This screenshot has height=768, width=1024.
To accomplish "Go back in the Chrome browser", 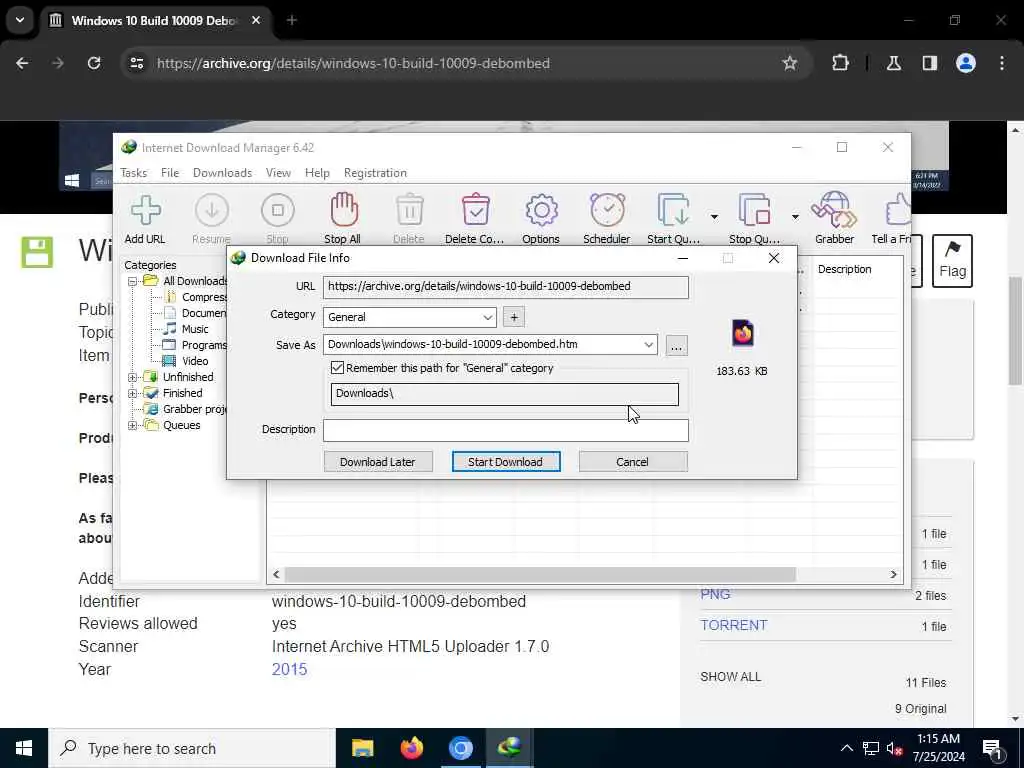I will coord(22,63).
